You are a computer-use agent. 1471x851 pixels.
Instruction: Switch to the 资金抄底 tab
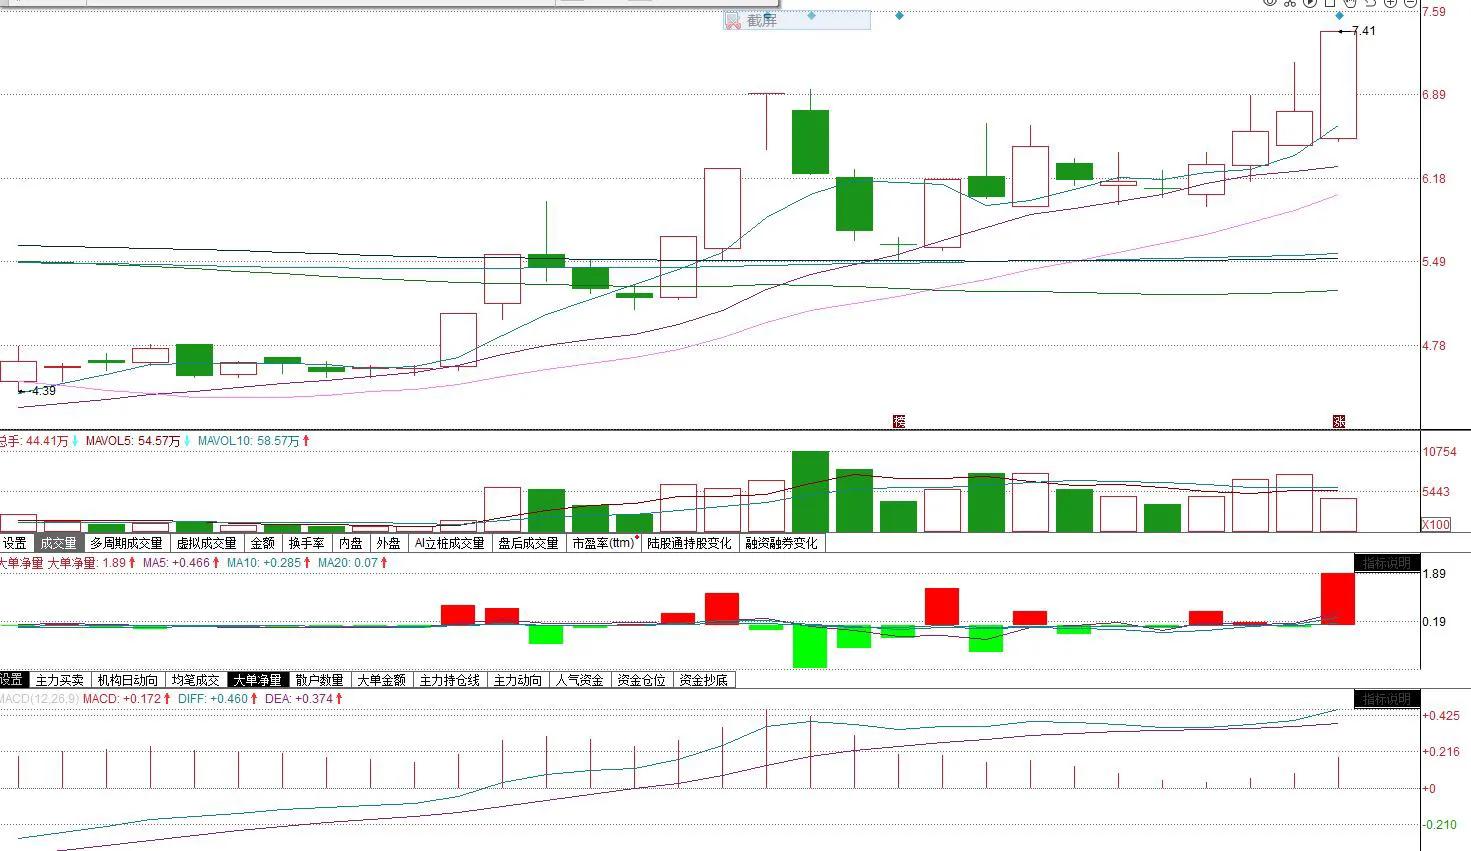pos(704,680)
